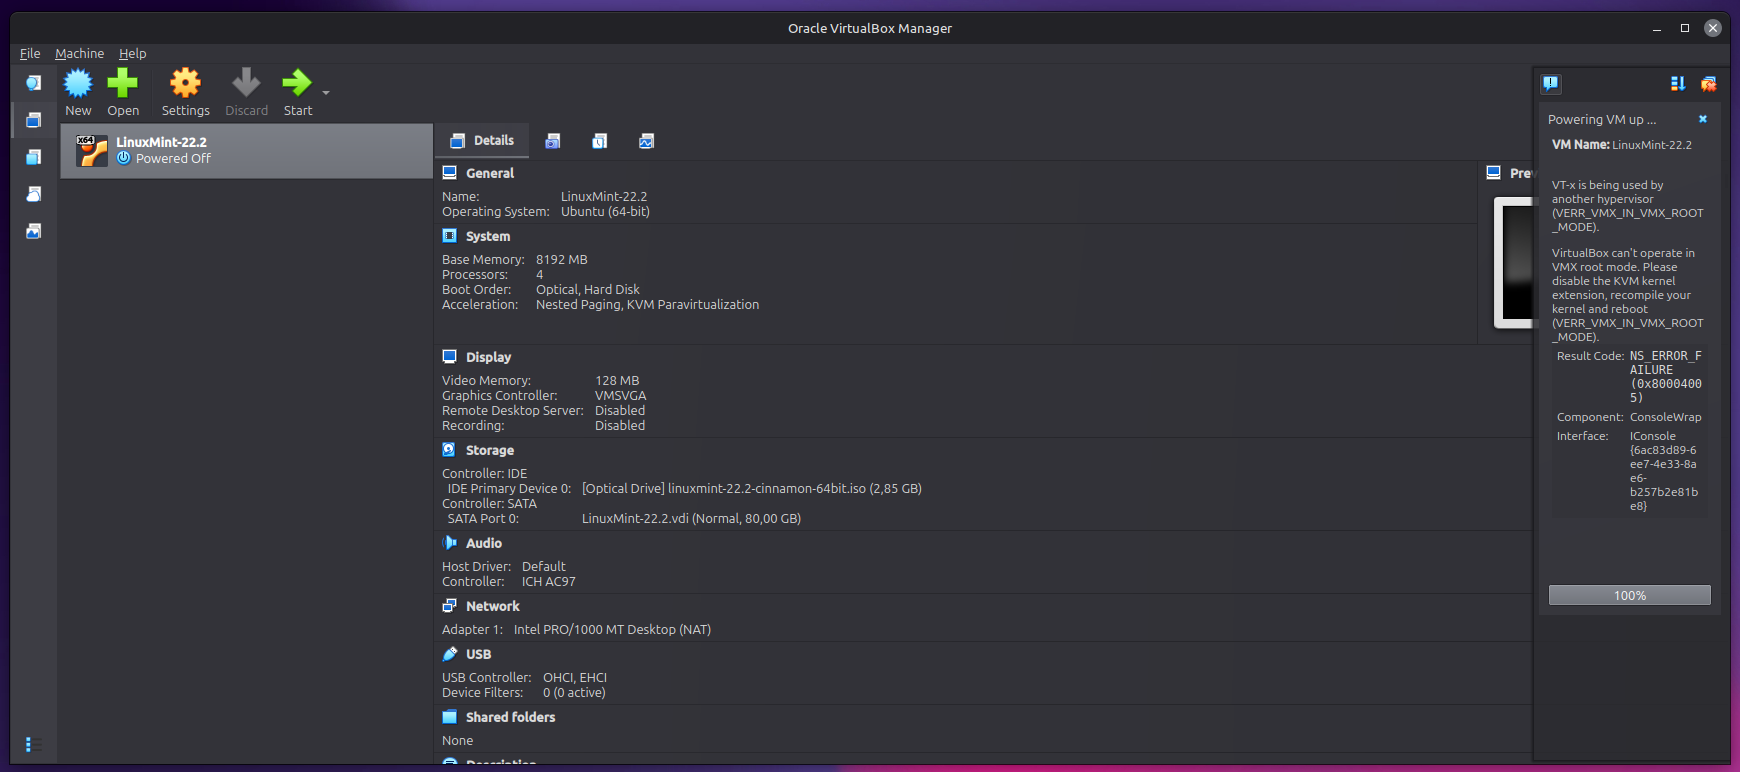Select the Machines tool in the left sidebar
The width and height of the screenshot is (1740, 772).
[34, 120]
